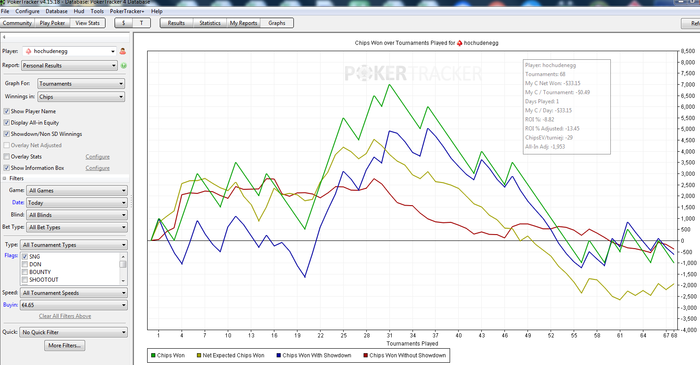Click the player selection icon beside hochudenegg
This screenshot has width=700, height=365.
(123, 51)
